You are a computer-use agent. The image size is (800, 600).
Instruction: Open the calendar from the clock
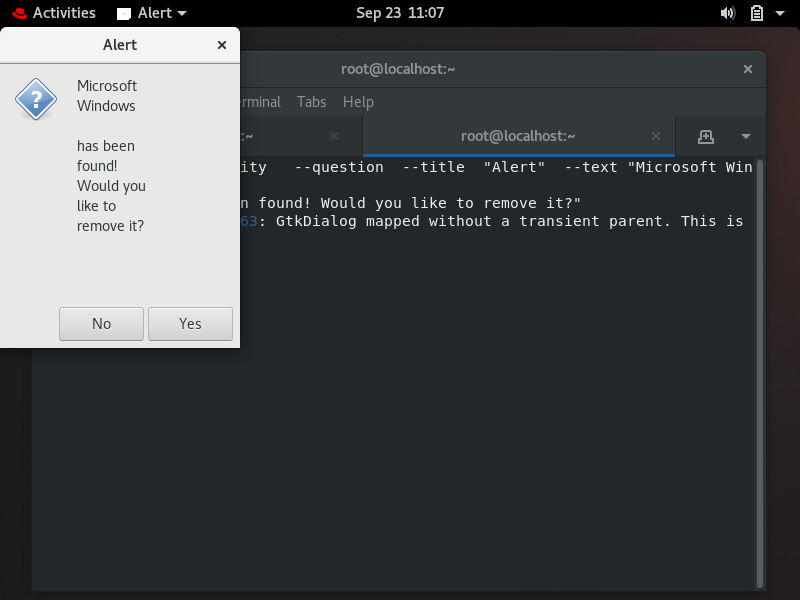pos(400,13)
